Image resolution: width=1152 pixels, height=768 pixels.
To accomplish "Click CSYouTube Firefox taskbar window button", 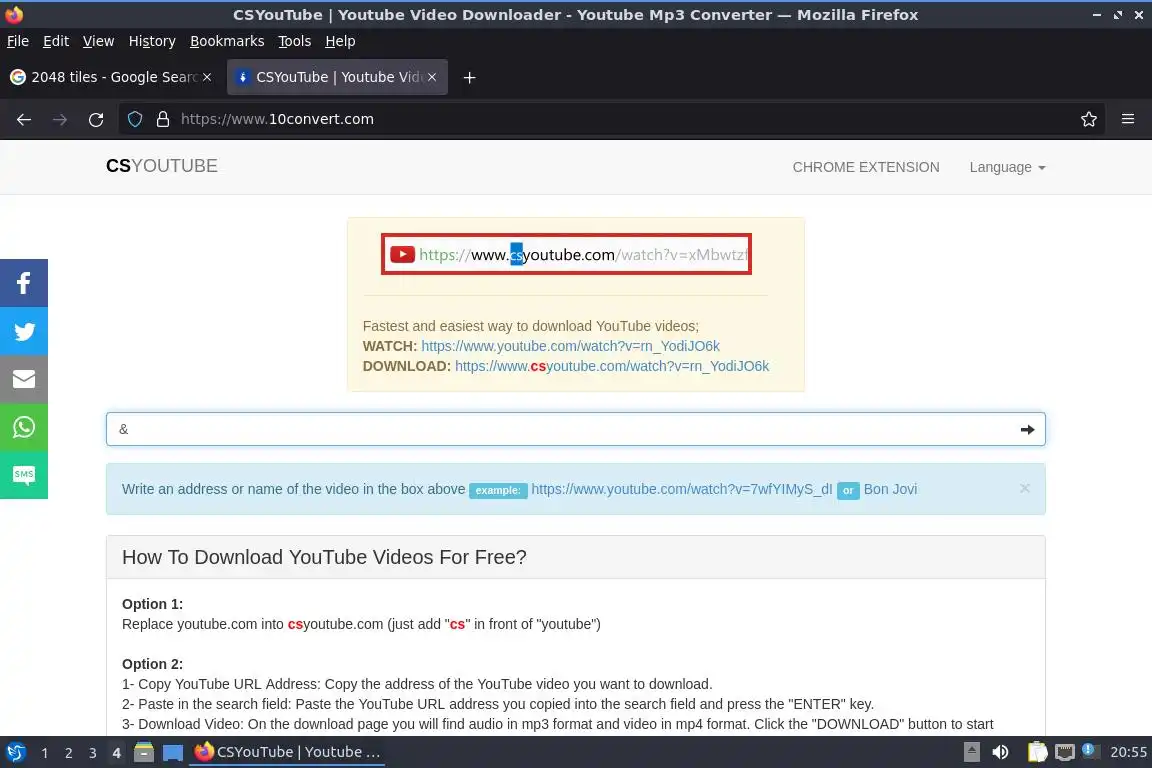I will (x=287, y=753).
